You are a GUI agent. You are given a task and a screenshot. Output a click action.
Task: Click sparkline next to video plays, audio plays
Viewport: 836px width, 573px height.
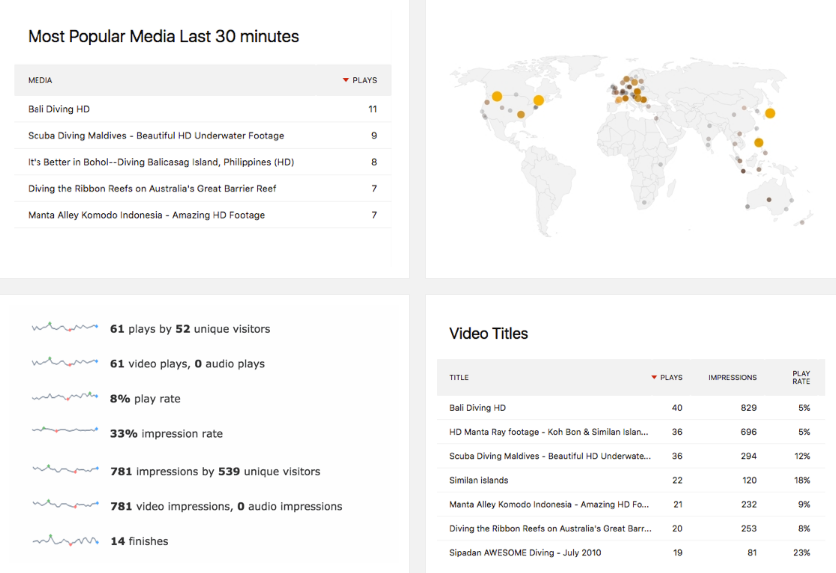[64, 363]
